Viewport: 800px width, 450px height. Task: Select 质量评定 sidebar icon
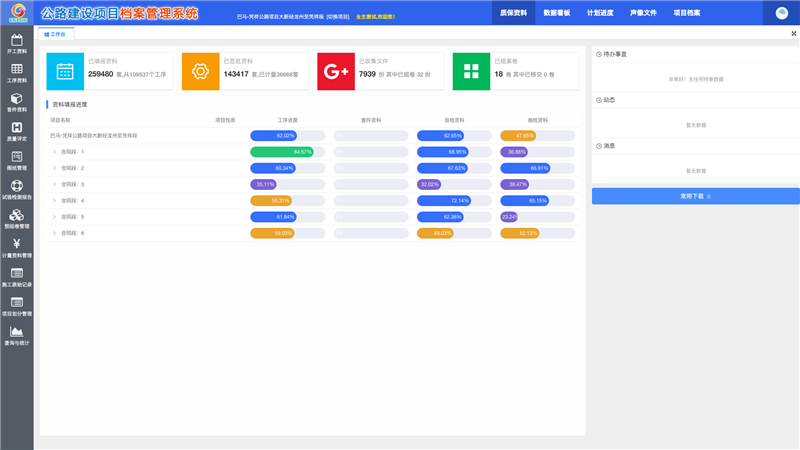click(x=16, y=131)
